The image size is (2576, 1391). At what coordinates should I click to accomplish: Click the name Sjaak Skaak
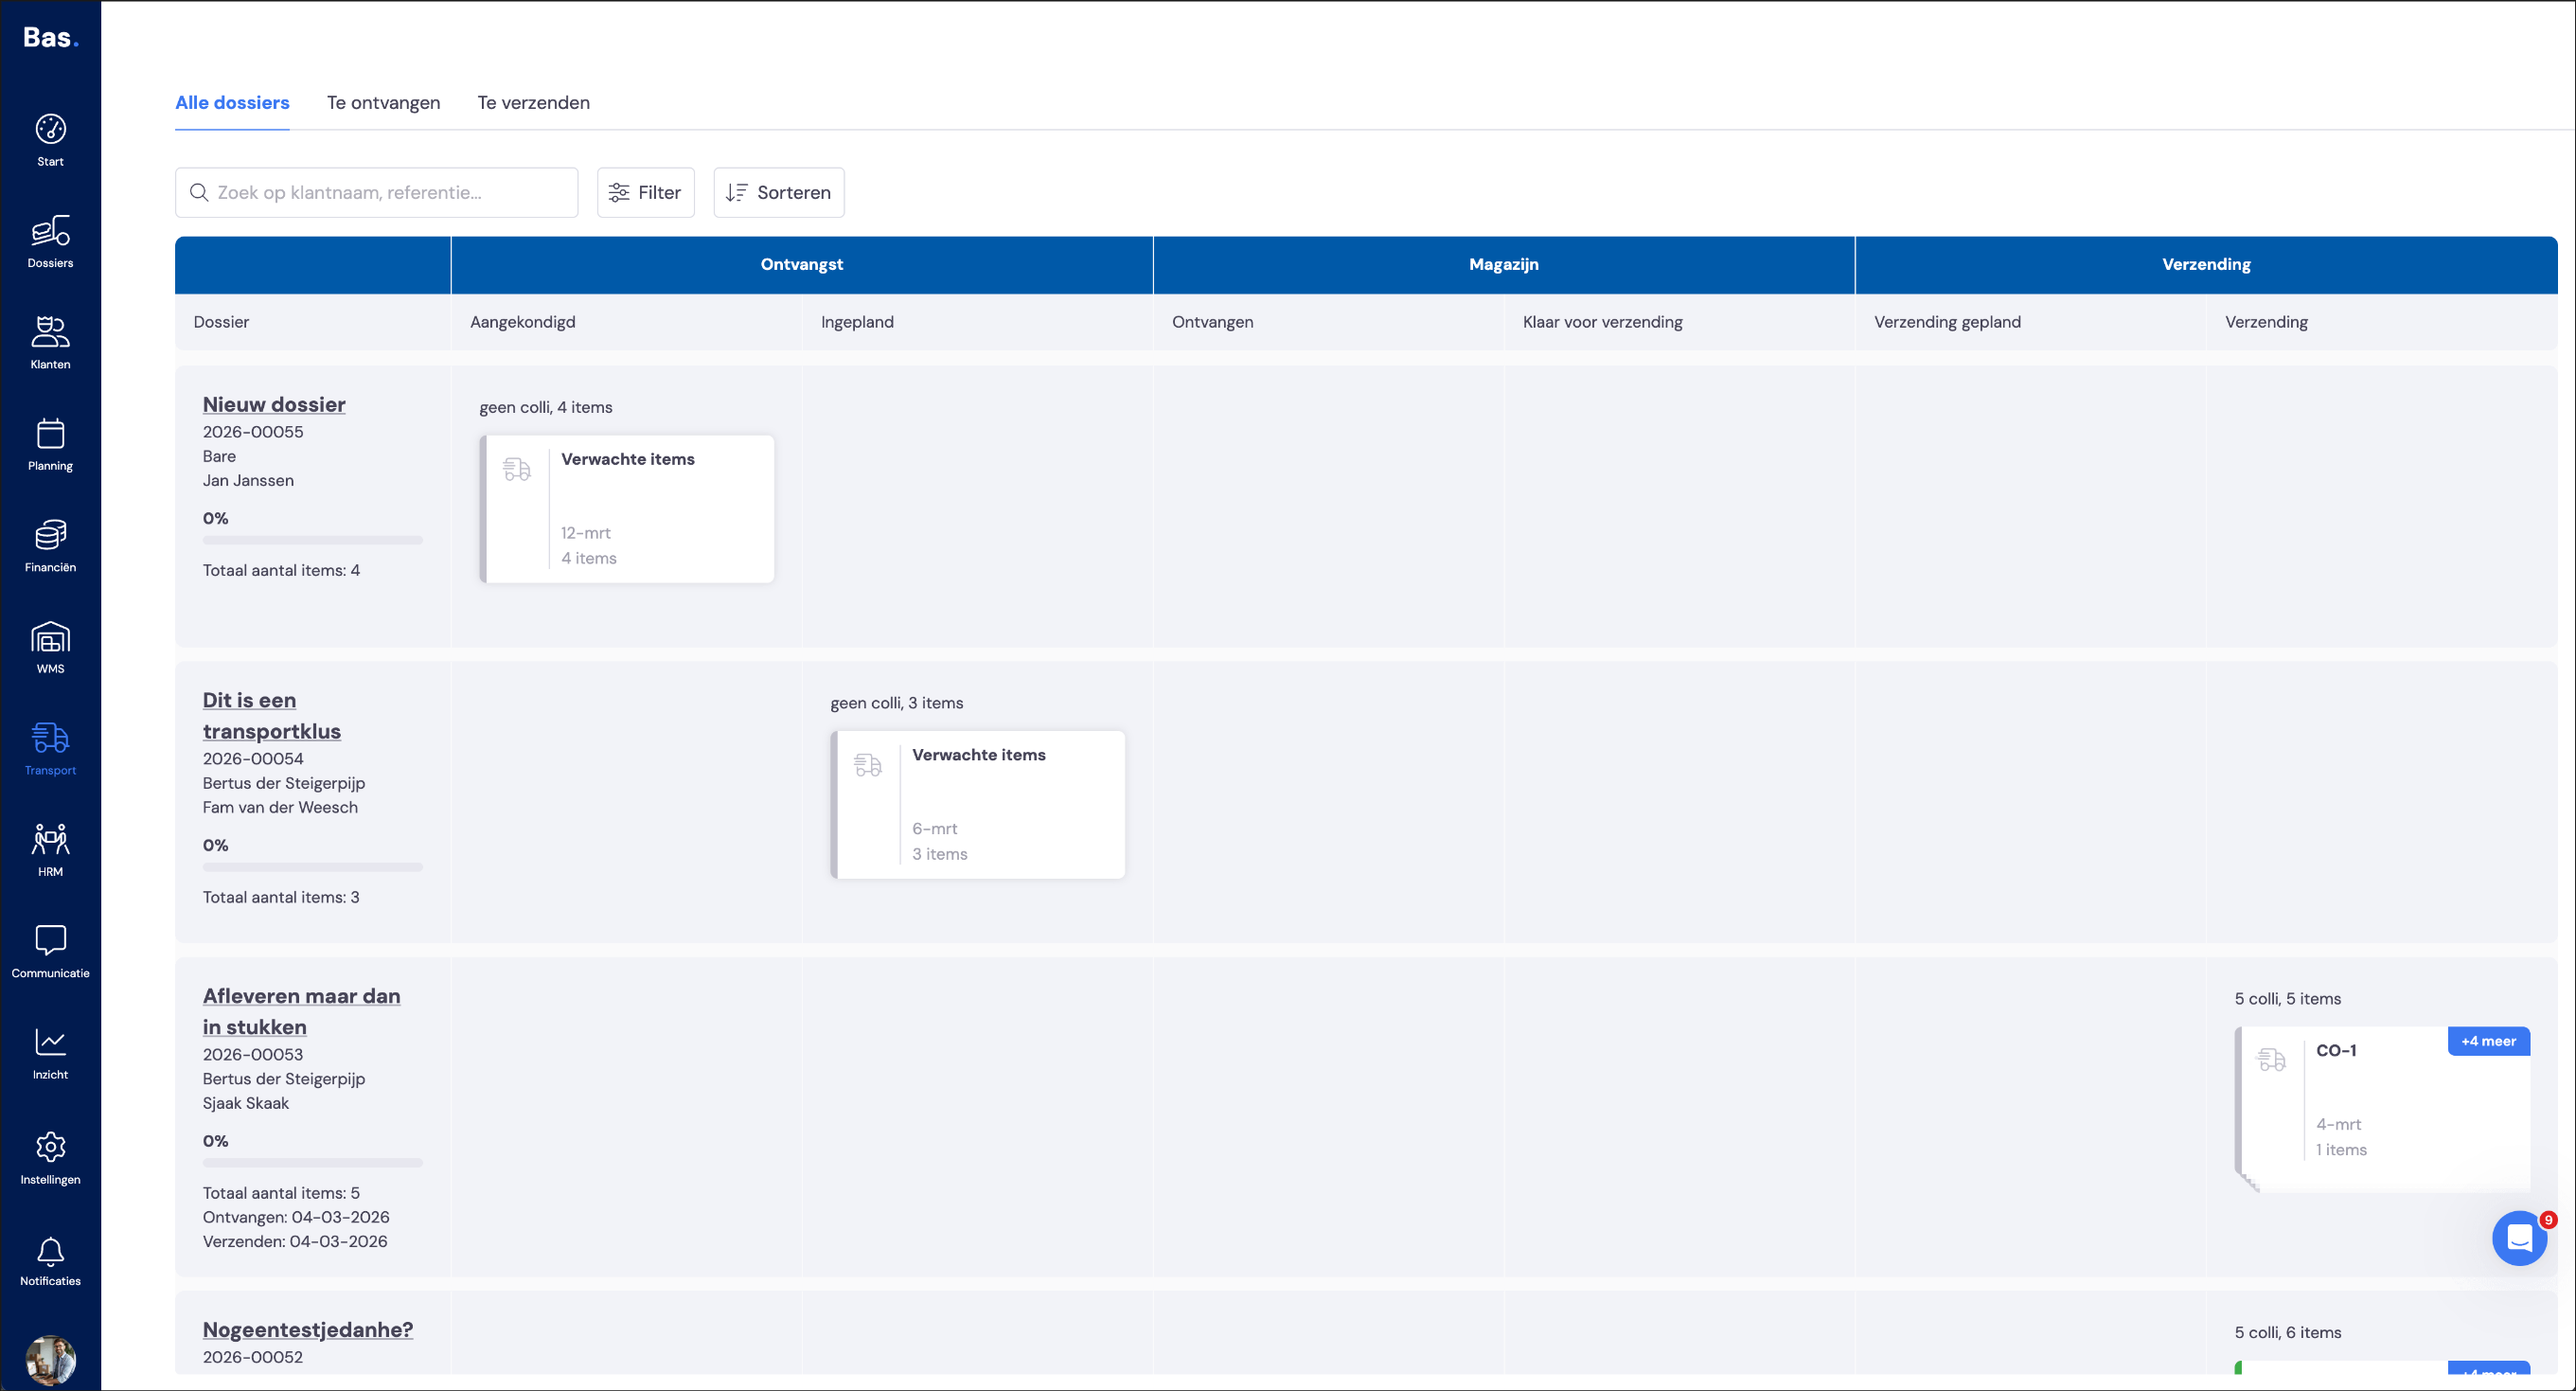(x=246, y=1103)
